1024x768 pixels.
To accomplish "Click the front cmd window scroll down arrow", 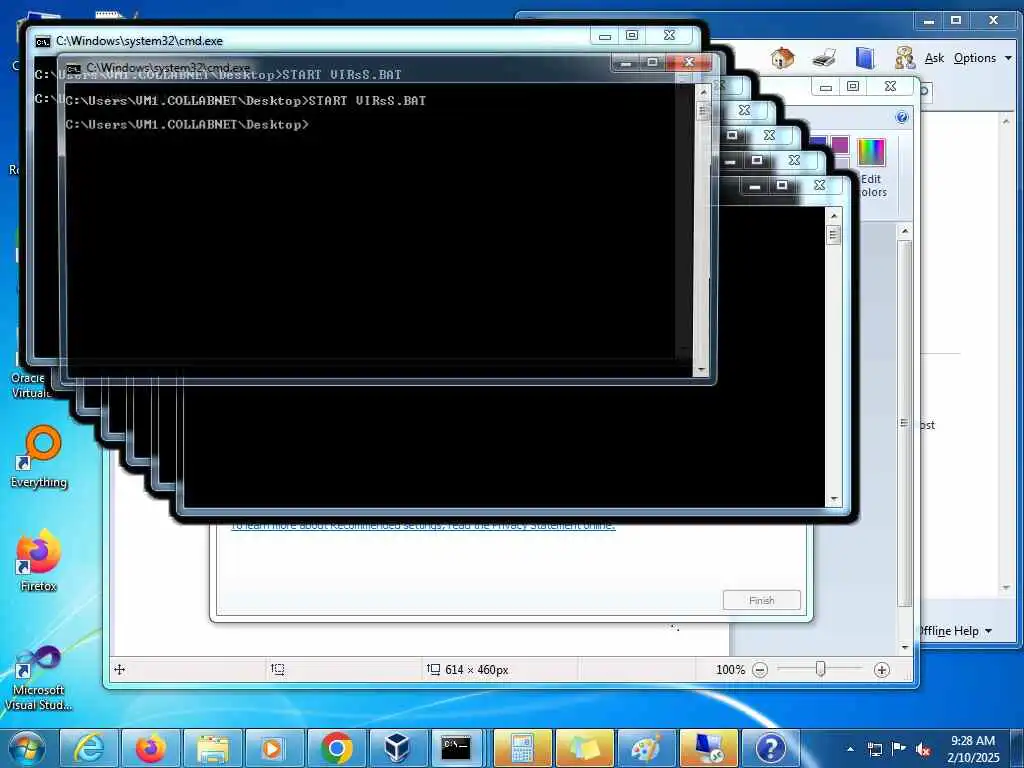I will [703, 370].
